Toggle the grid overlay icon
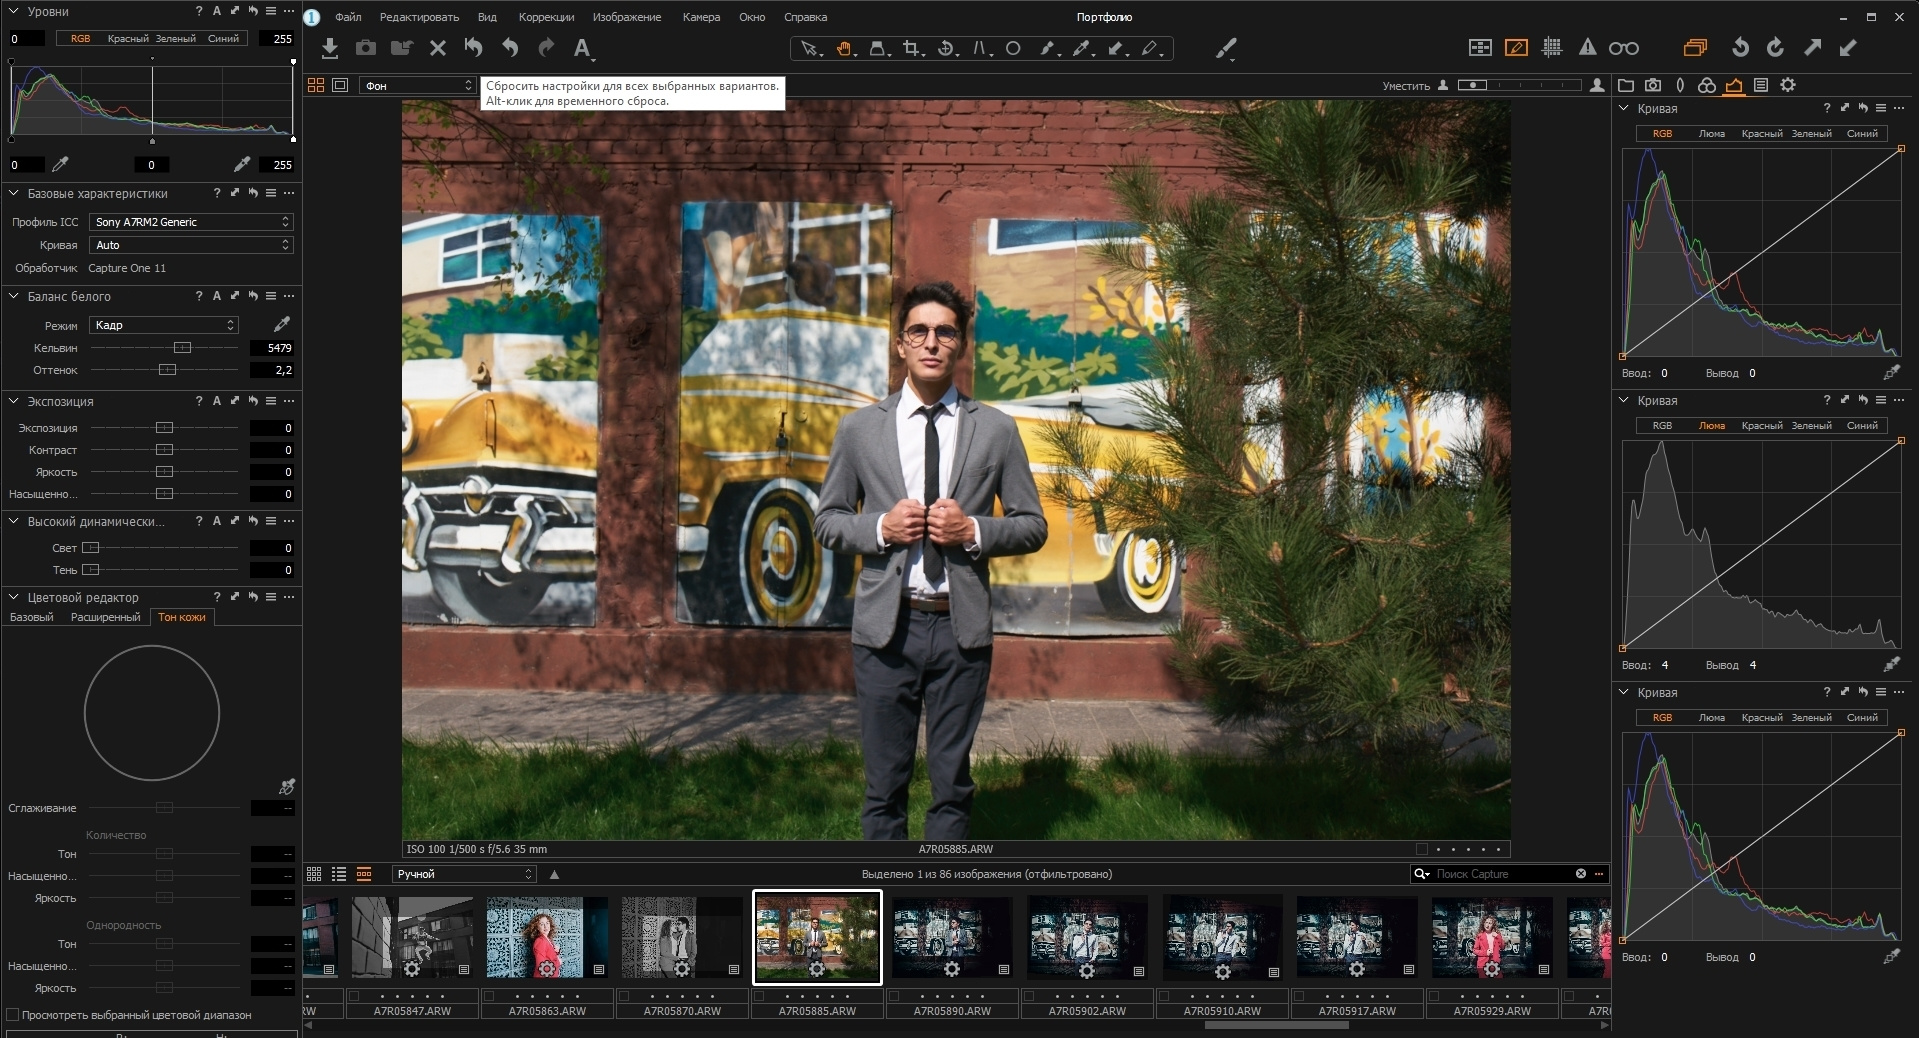This screenshot has width=1919, height=1038. point(1552,47)
